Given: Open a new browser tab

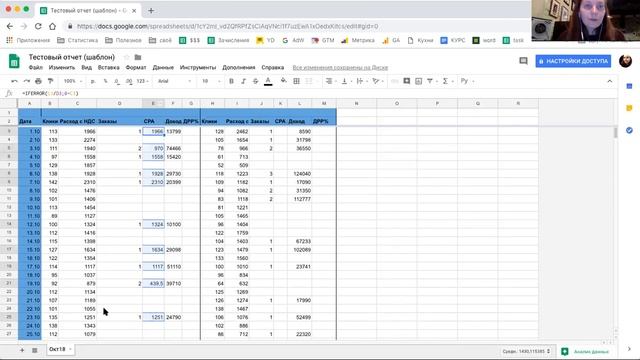Looking at the screenshot, I should (151, 11).
